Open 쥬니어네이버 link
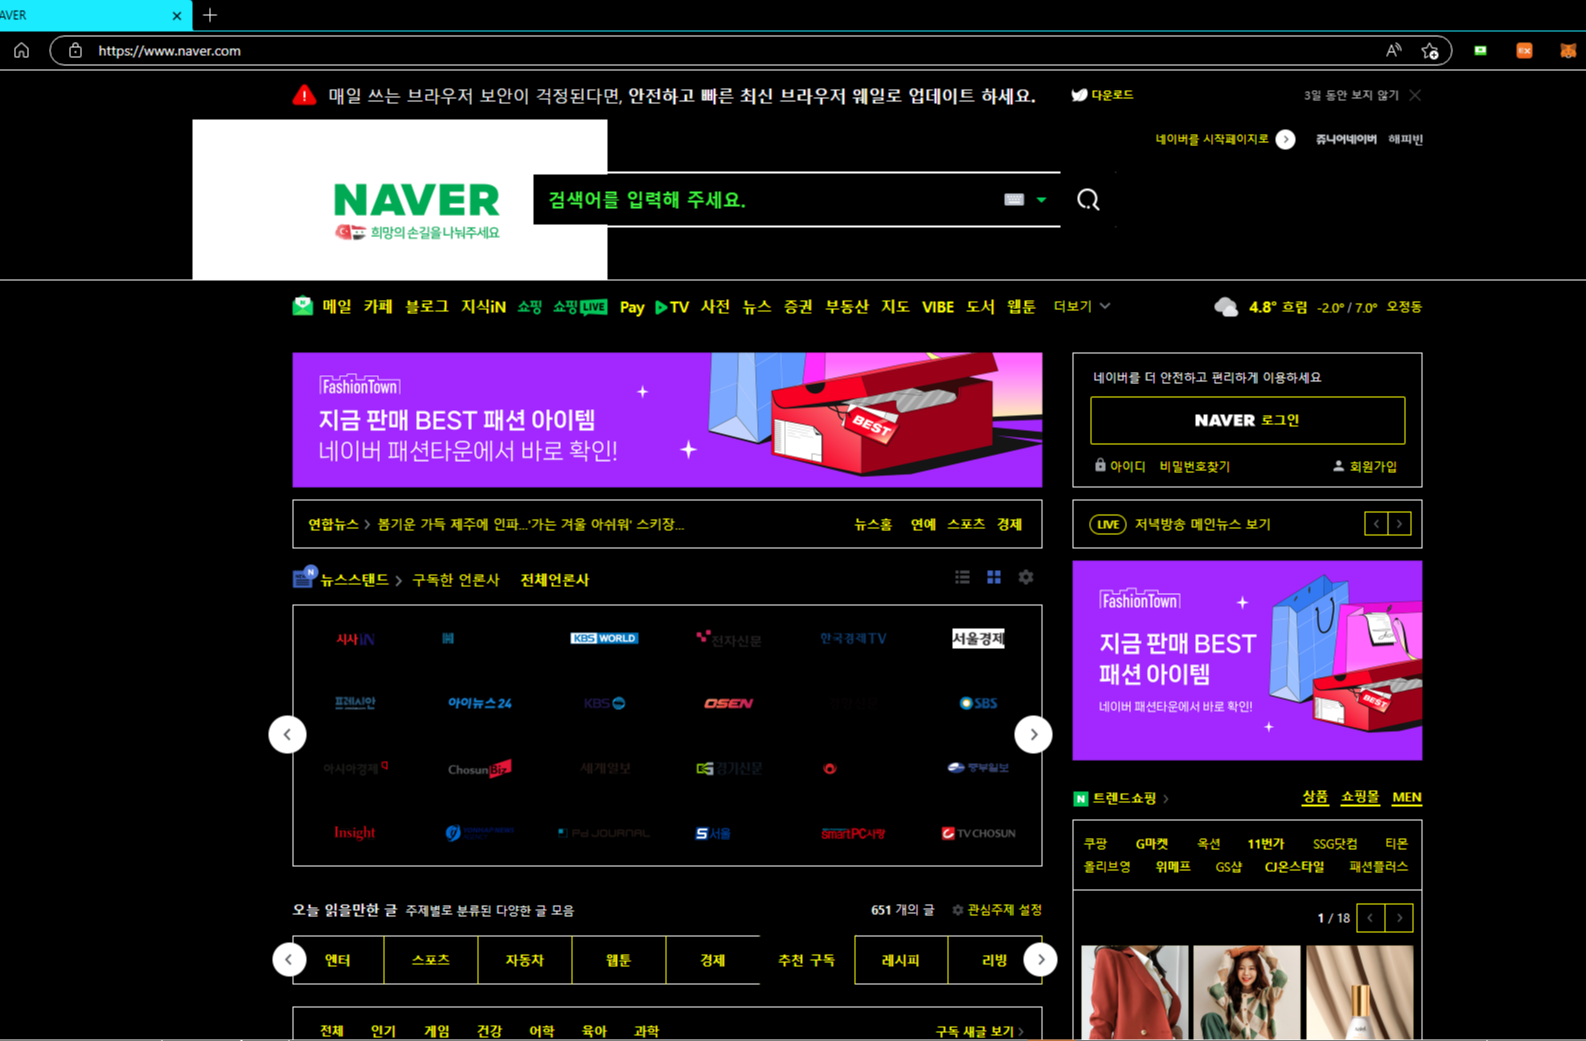Image resolution: width=1586 pixels, height=1041 pixels. tap(1346, 139)
